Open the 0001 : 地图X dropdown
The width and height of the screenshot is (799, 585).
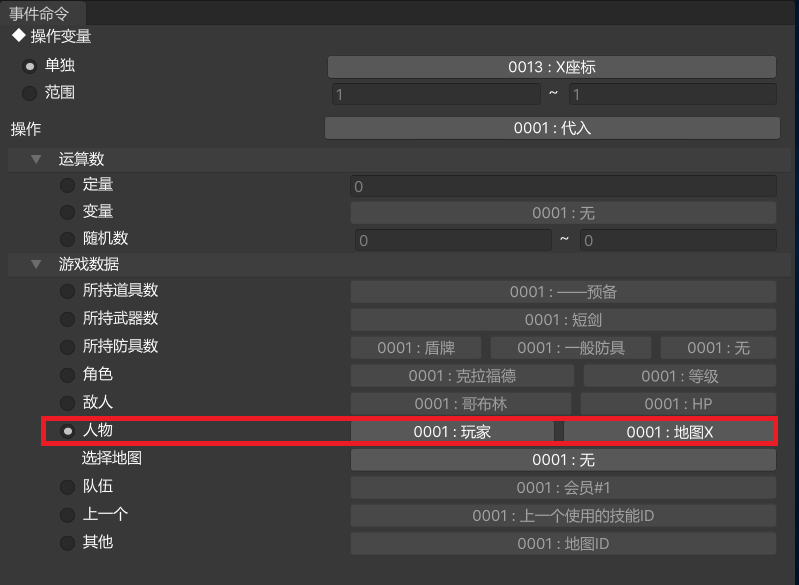[669, 432]
